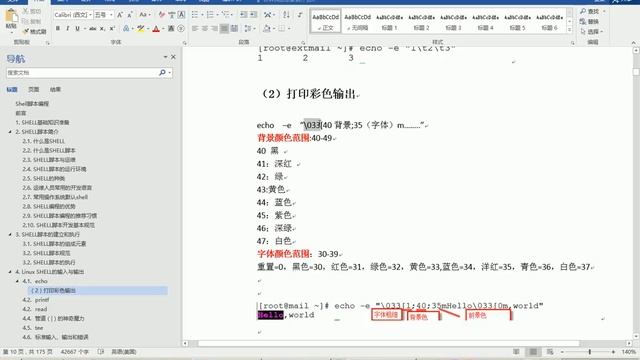Viewport: 640px width, 360px height.
Task: Click the Shrink Font icon
Action: (x=130, y=15)
